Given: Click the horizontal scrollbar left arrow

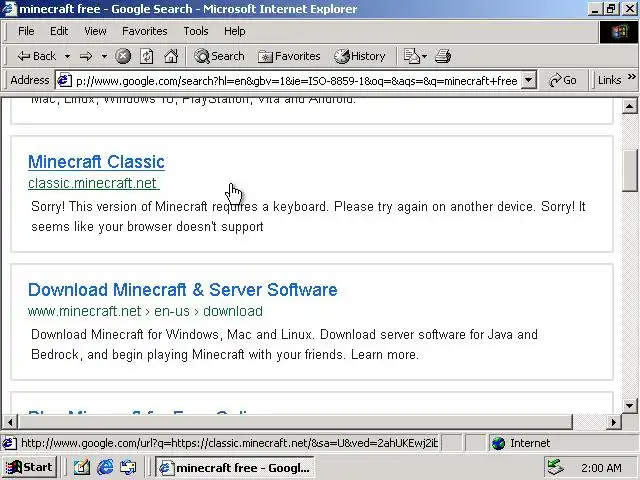Looking at the screenshot, I should [10, 422].
